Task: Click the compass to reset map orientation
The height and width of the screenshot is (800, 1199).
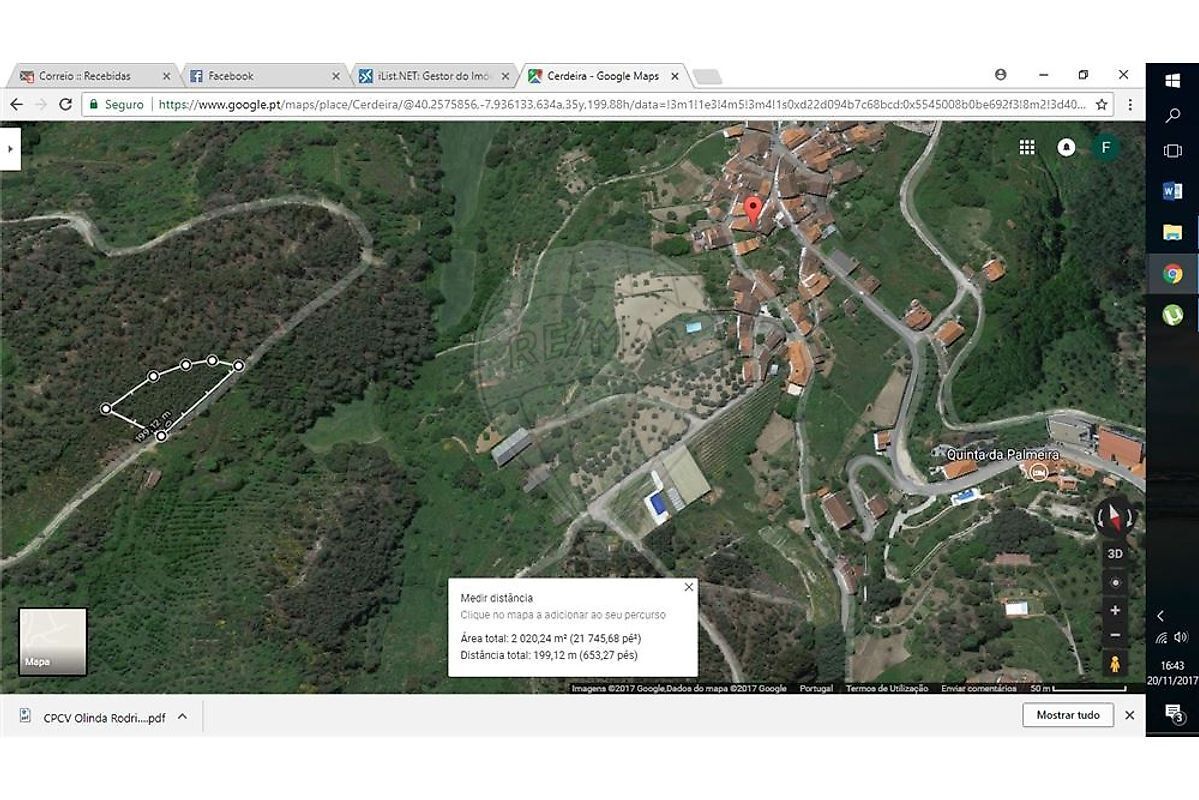Action: click(1114, 517)
